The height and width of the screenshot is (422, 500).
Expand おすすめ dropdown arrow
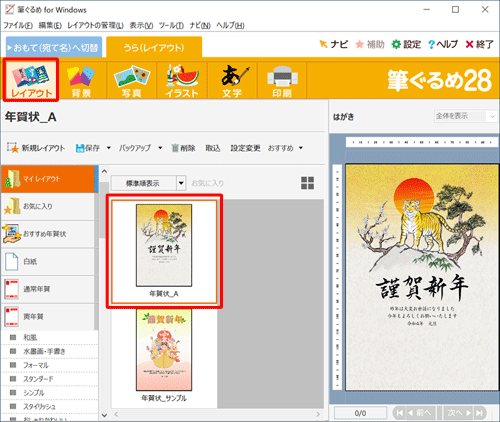tap(301, 148)
